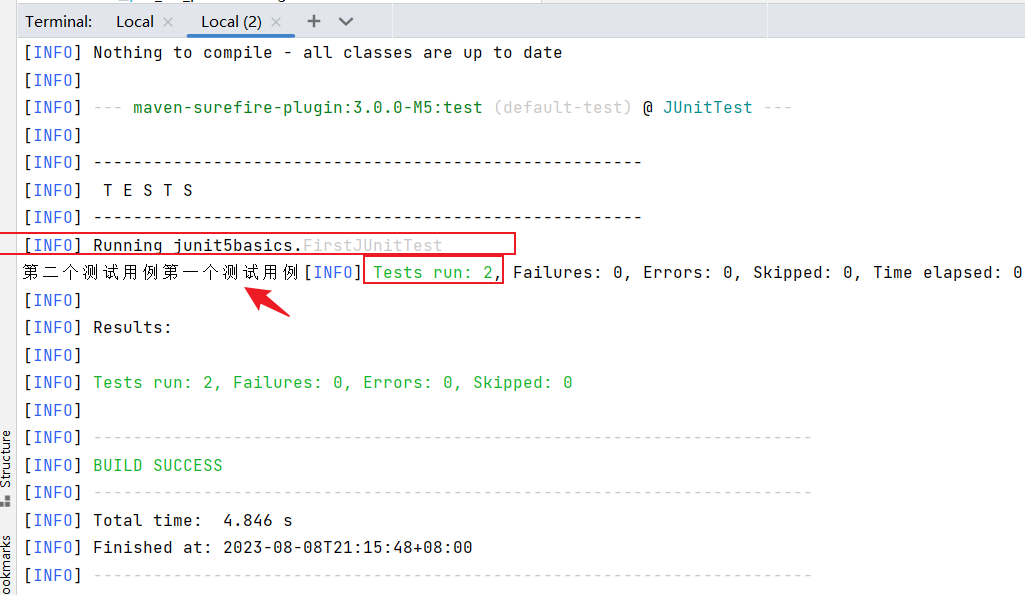Expand the terminal tabs chevron dropdown
The width and height of the screenshot is (1025, 595).
[x=346, y=21]
